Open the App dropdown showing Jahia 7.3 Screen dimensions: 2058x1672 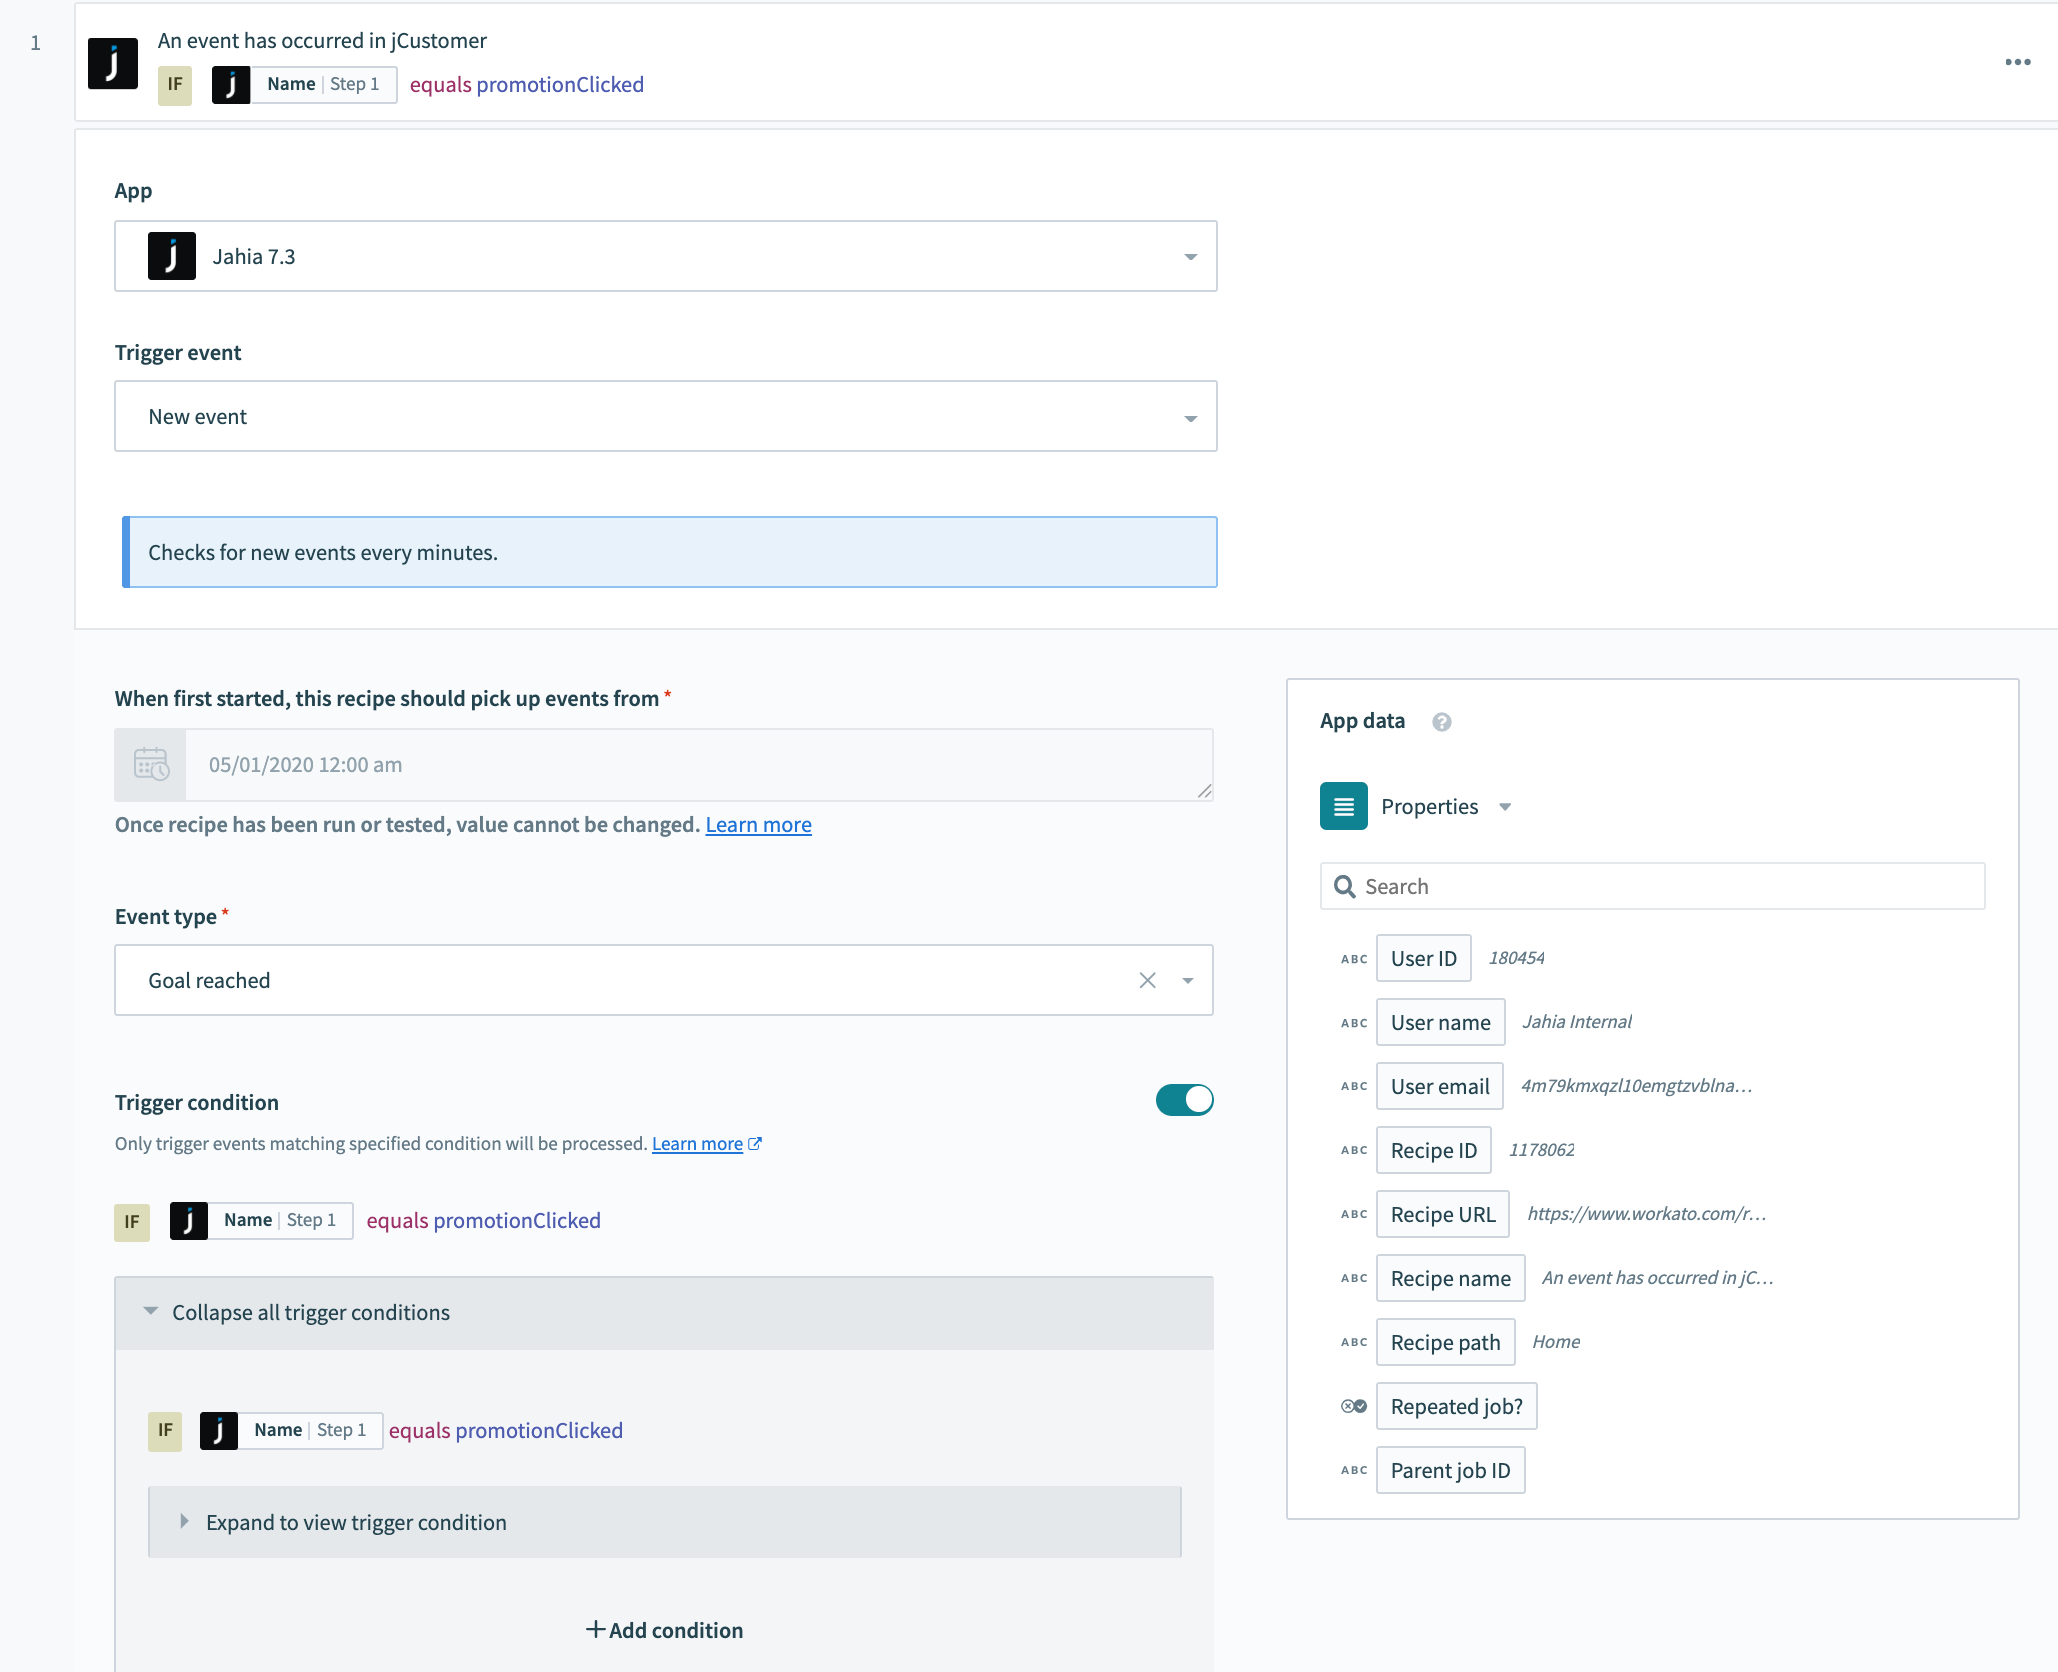(665, 256)
